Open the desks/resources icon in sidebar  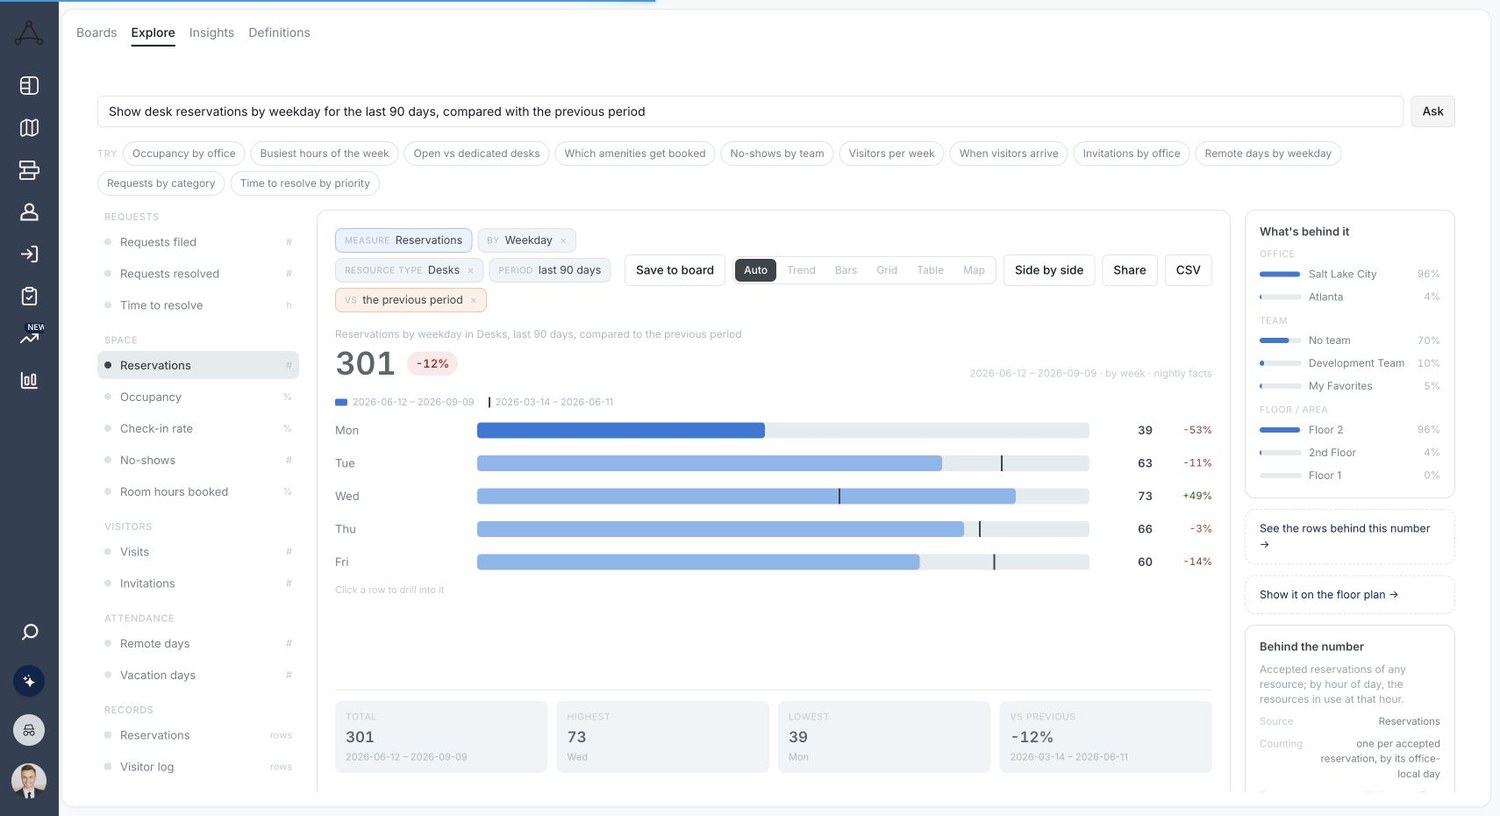29,170
